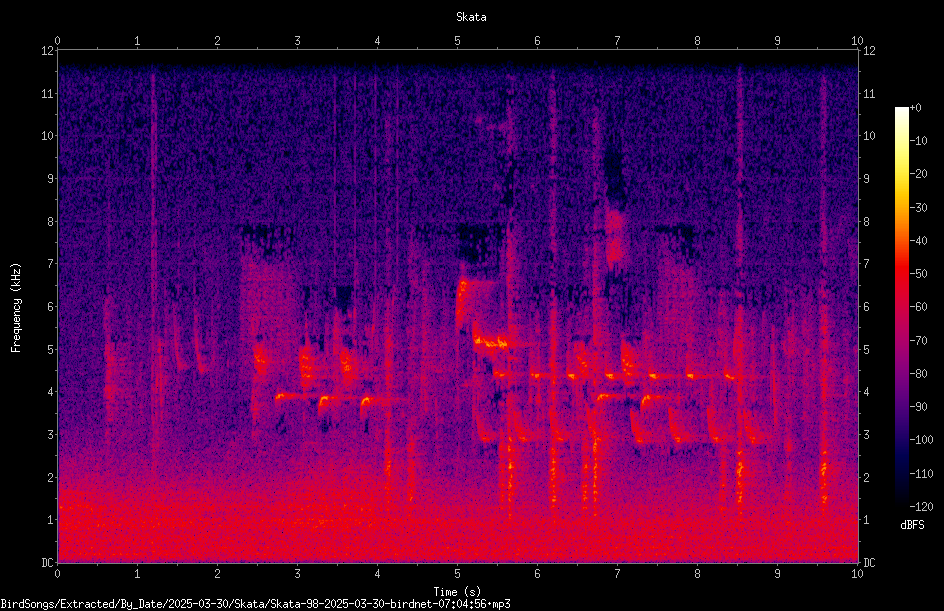Click the 12 tick label on the left frequency axis
This screenshot has height=611, width=944.
(47, 51)
